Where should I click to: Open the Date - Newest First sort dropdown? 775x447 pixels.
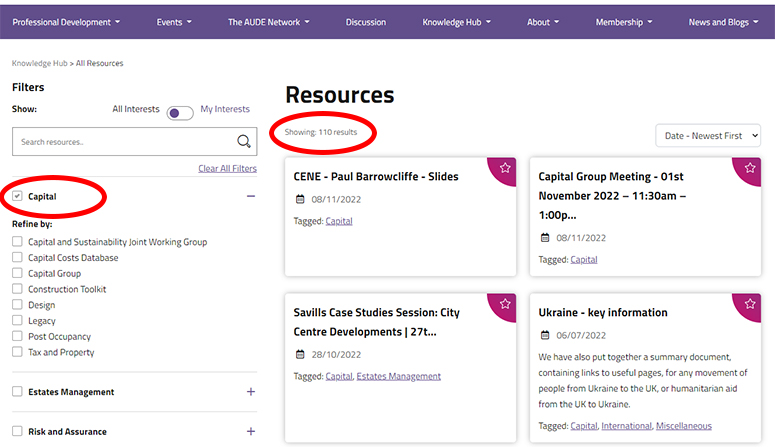coord(708,136)
